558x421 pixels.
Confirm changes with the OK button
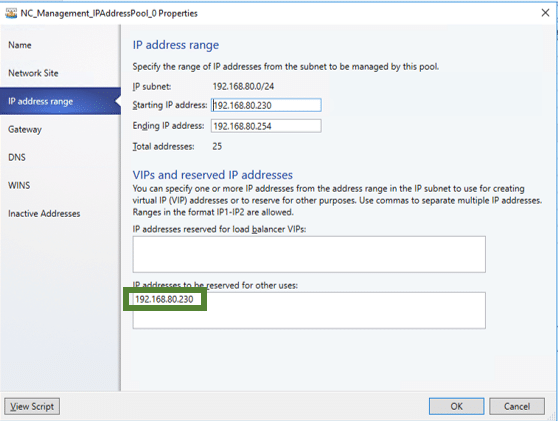point(456,406)
